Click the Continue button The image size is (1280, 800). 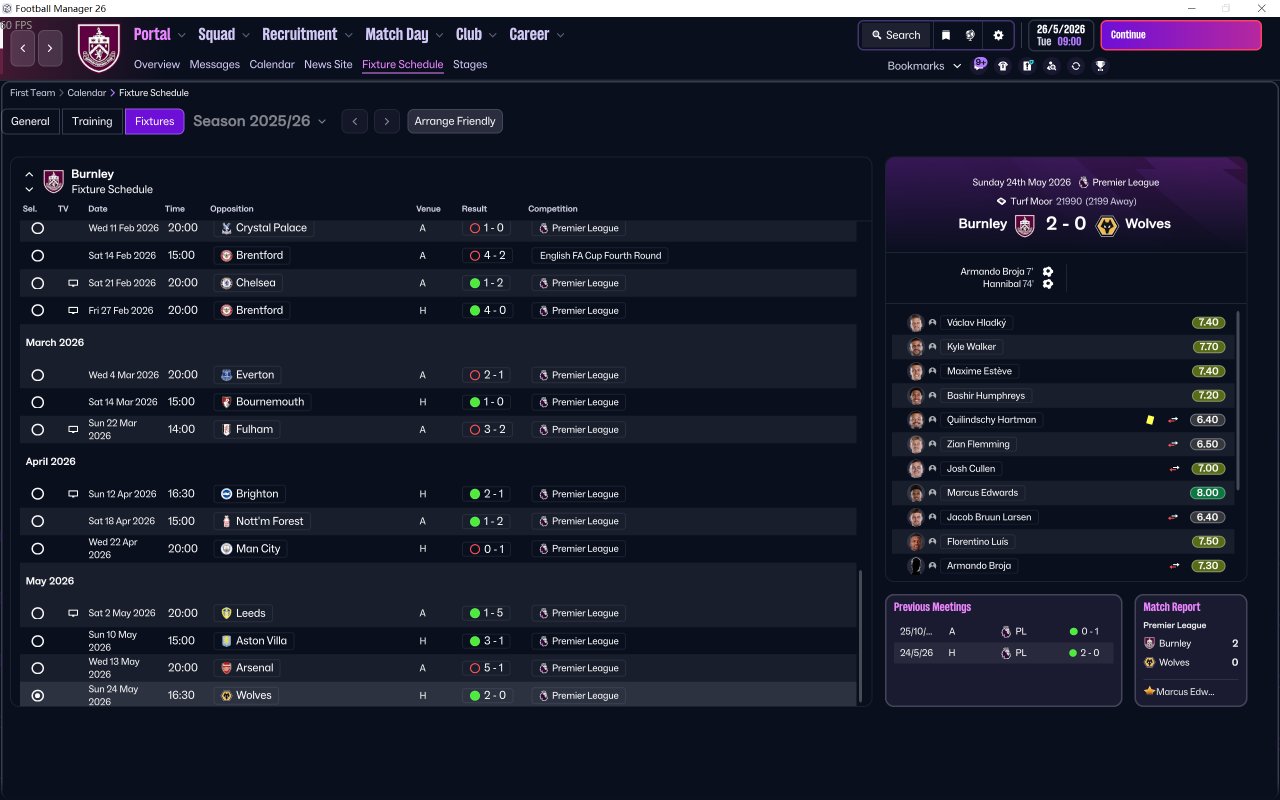[x=1181, y=35]
